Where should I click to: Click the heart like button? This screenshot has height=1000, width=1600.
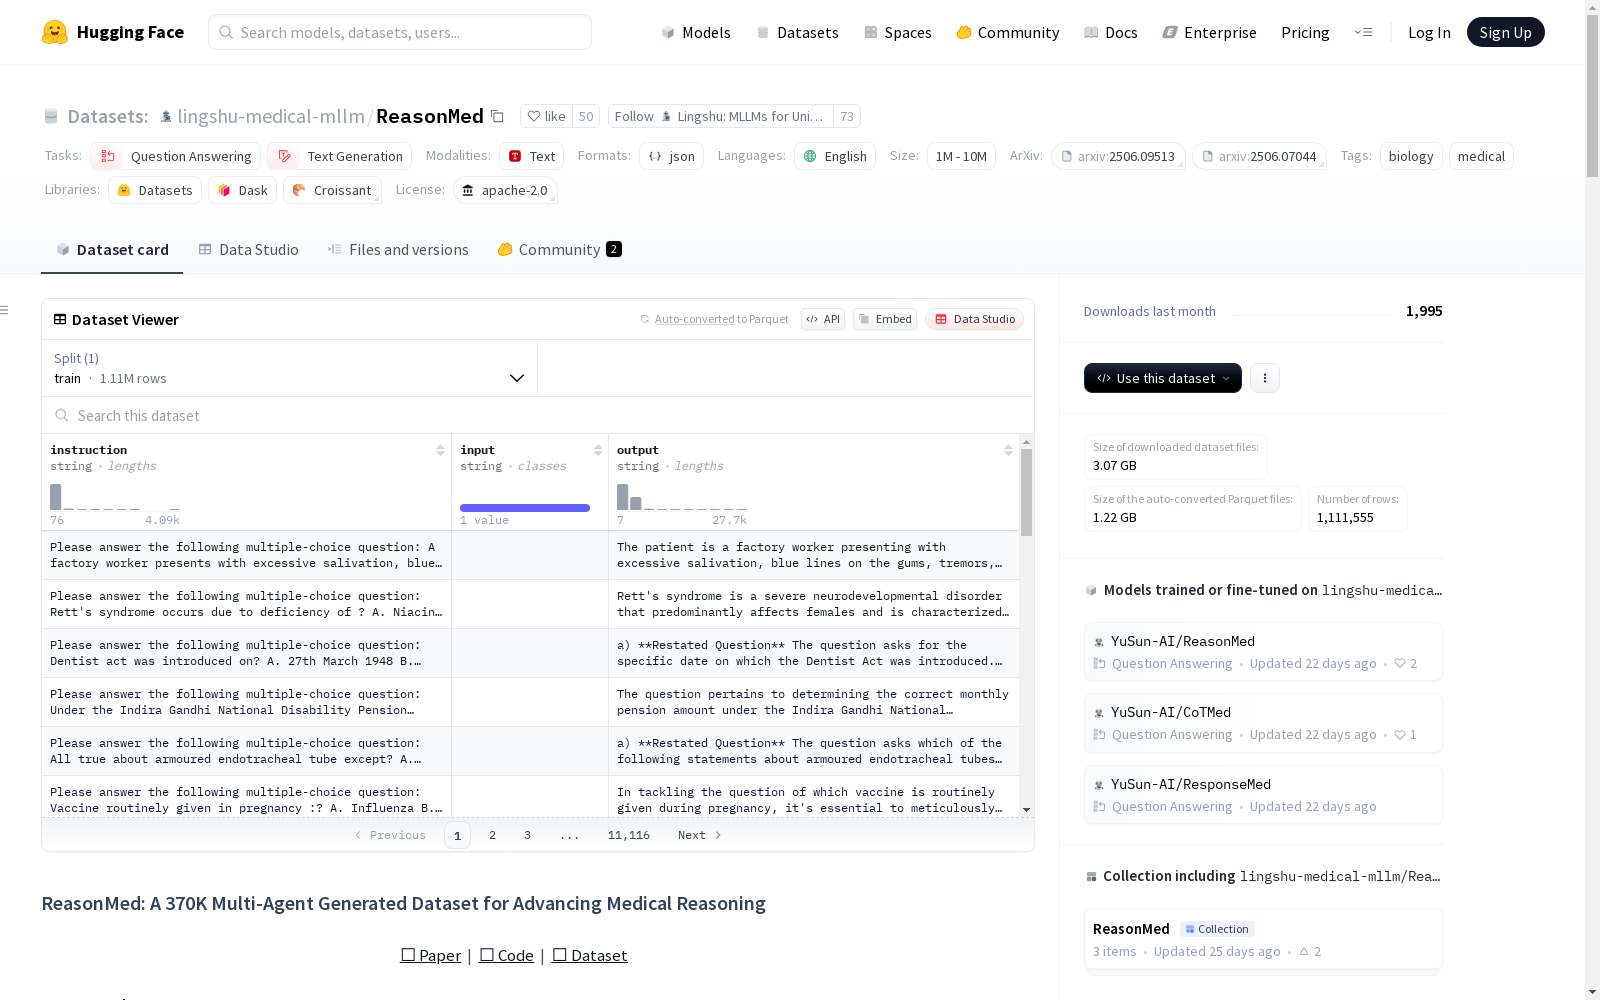(547, 116)
